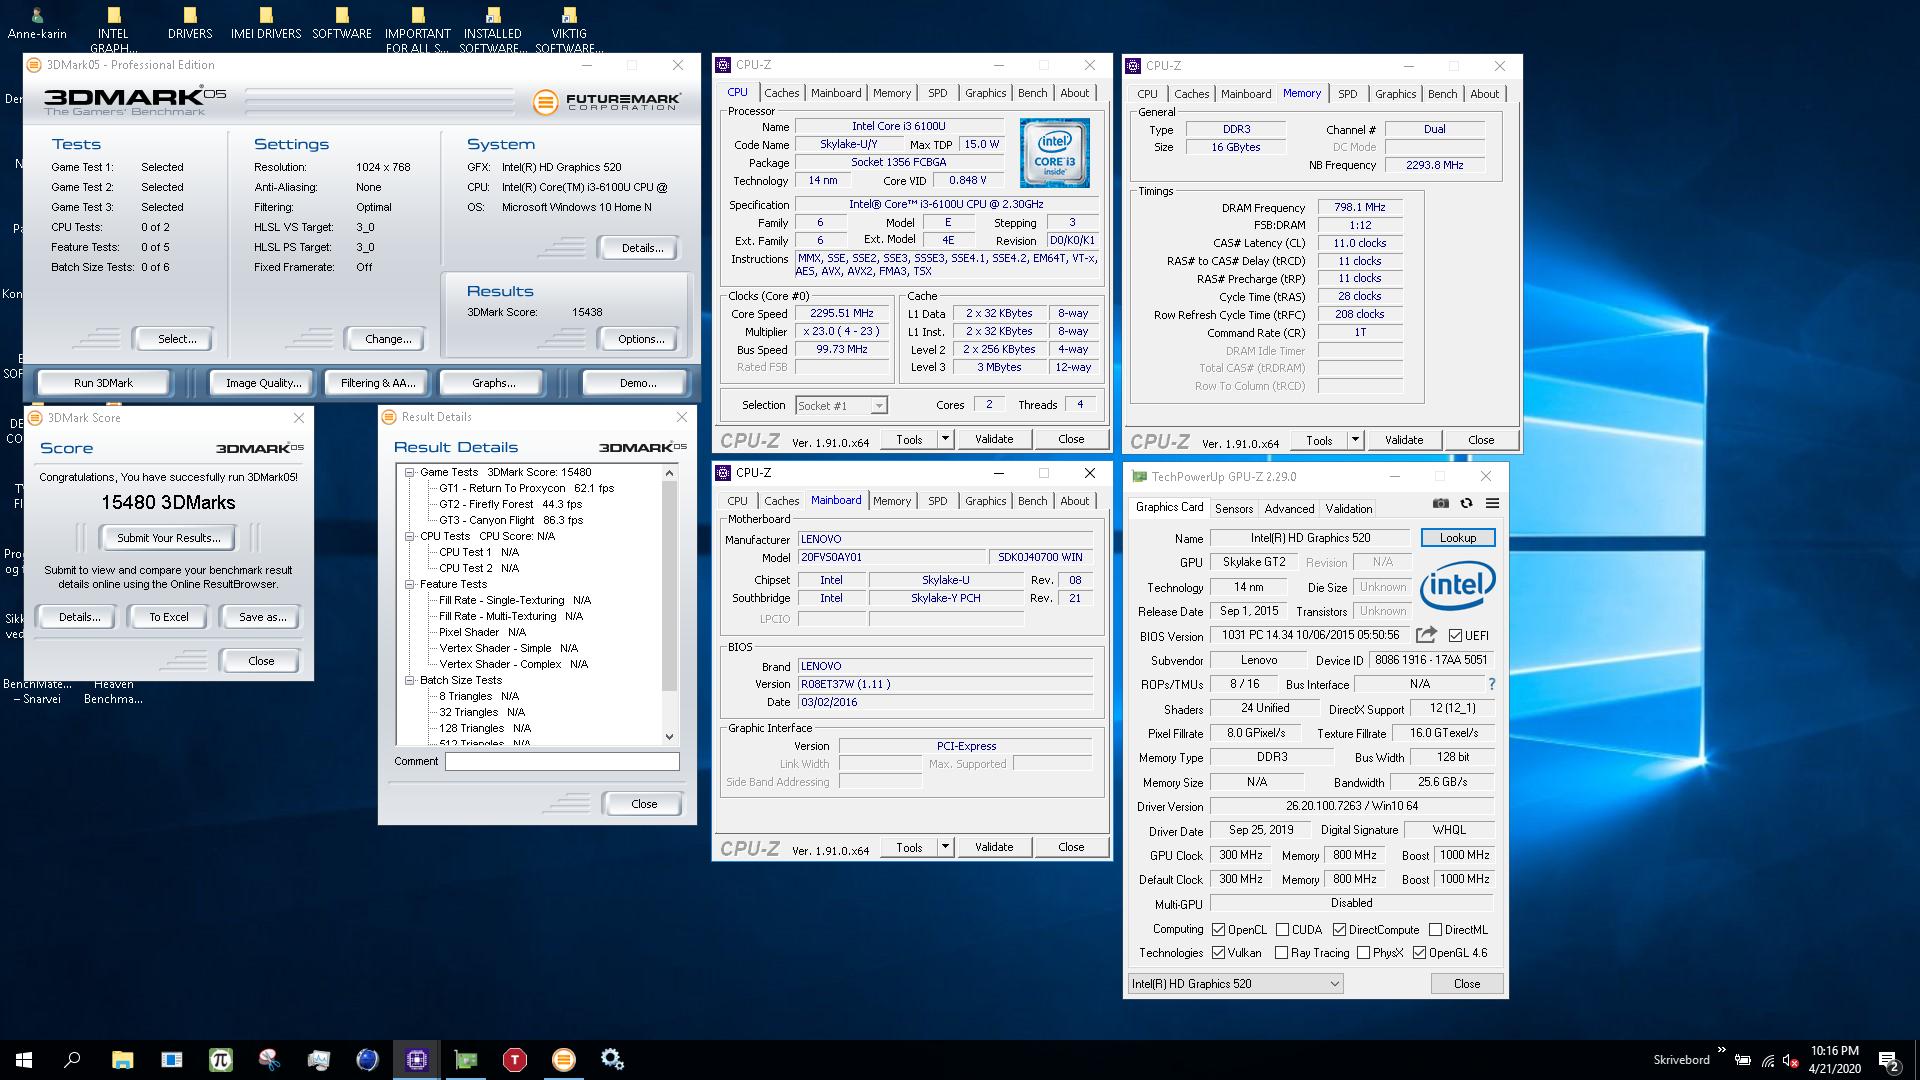Screen dimensions: 1920x1080
Task: Open the Windows Start menu
Action: point(24,1060)
